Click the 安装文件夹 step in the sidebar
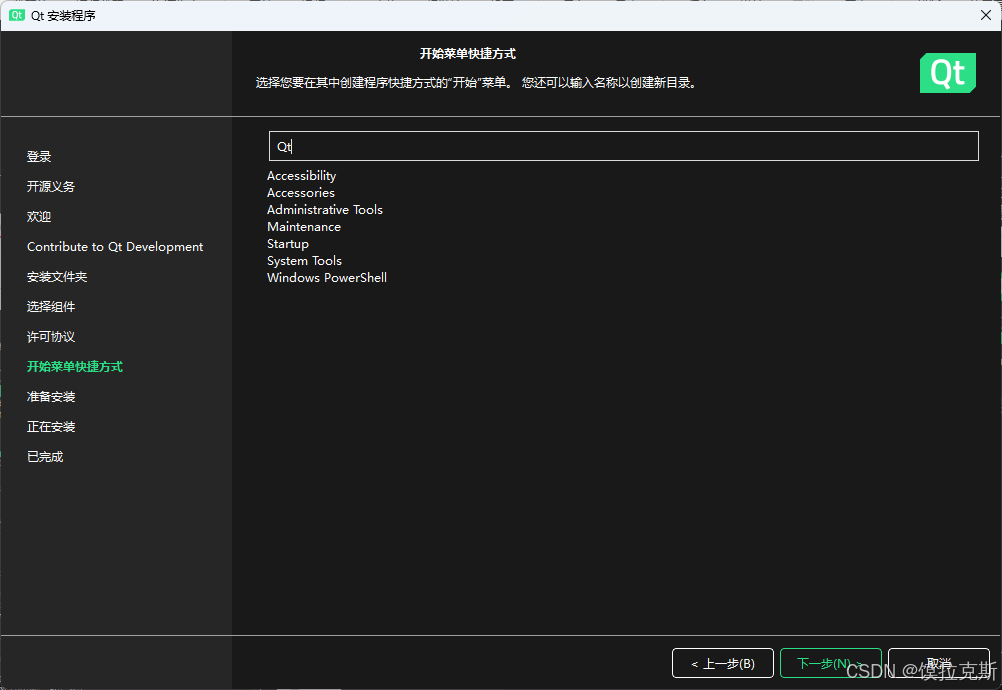1002x690 pixels. (57, 277)
